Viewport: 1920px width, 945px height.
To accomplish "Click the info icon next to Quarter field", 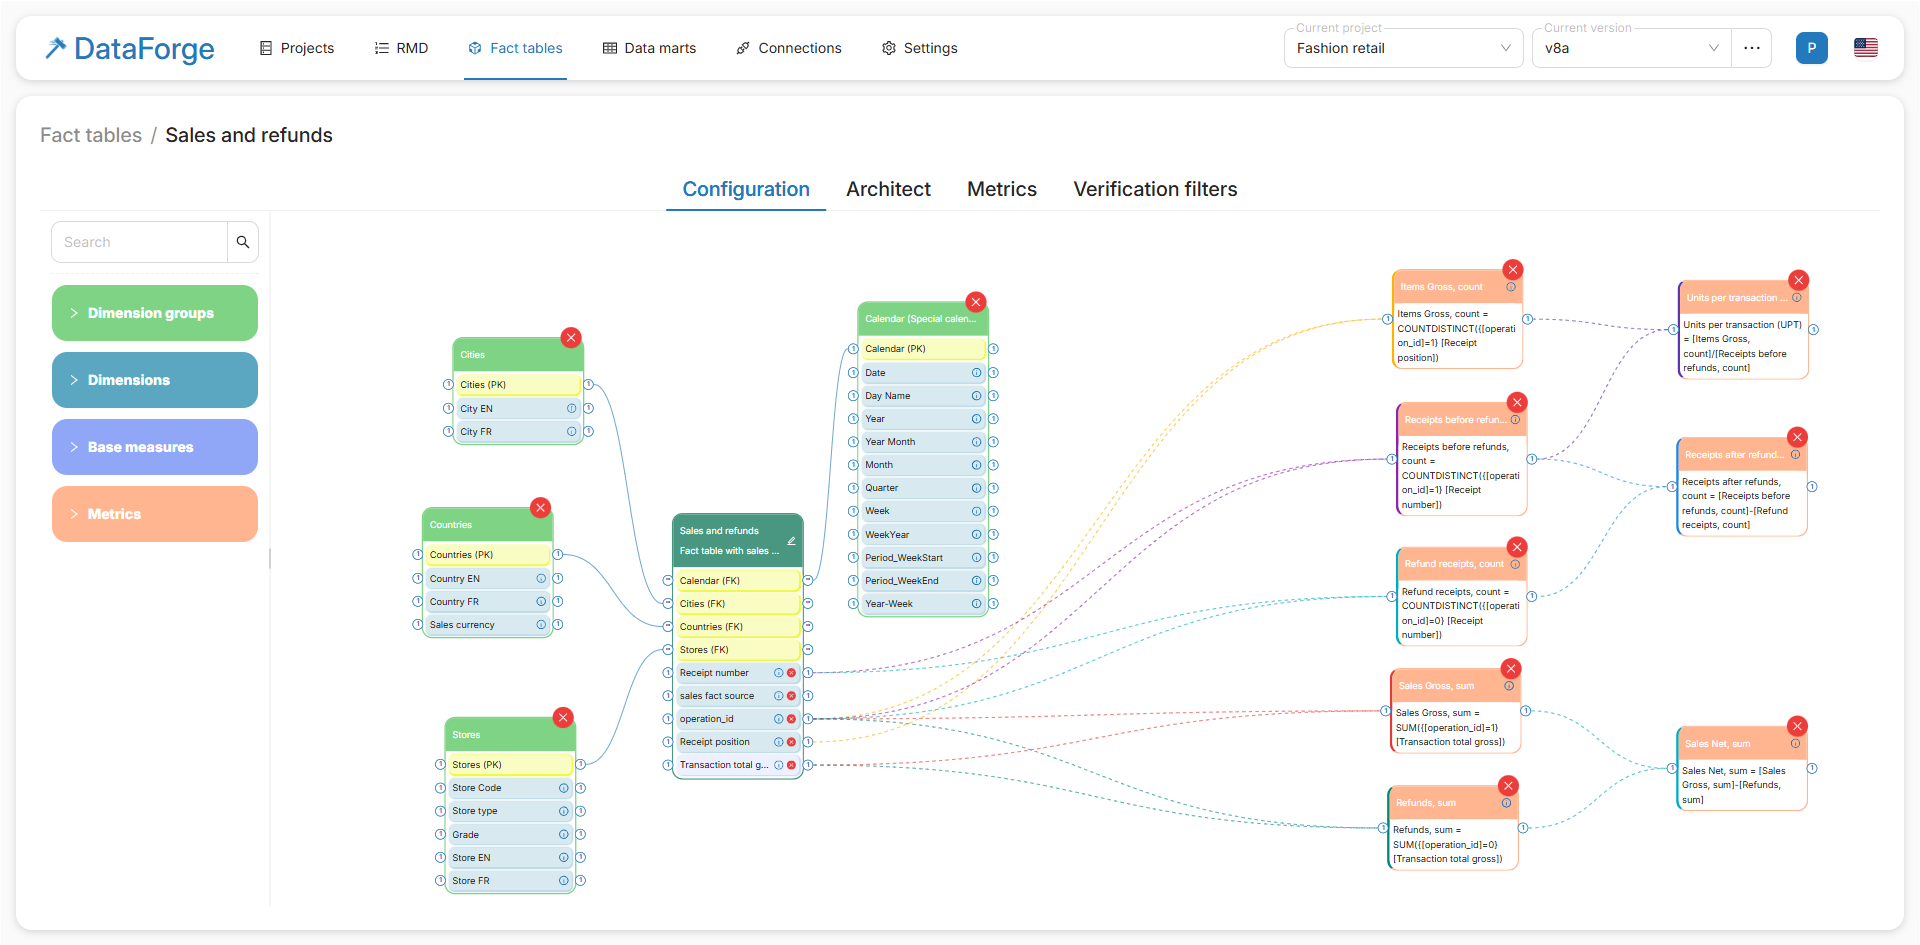I will (977, 488).
